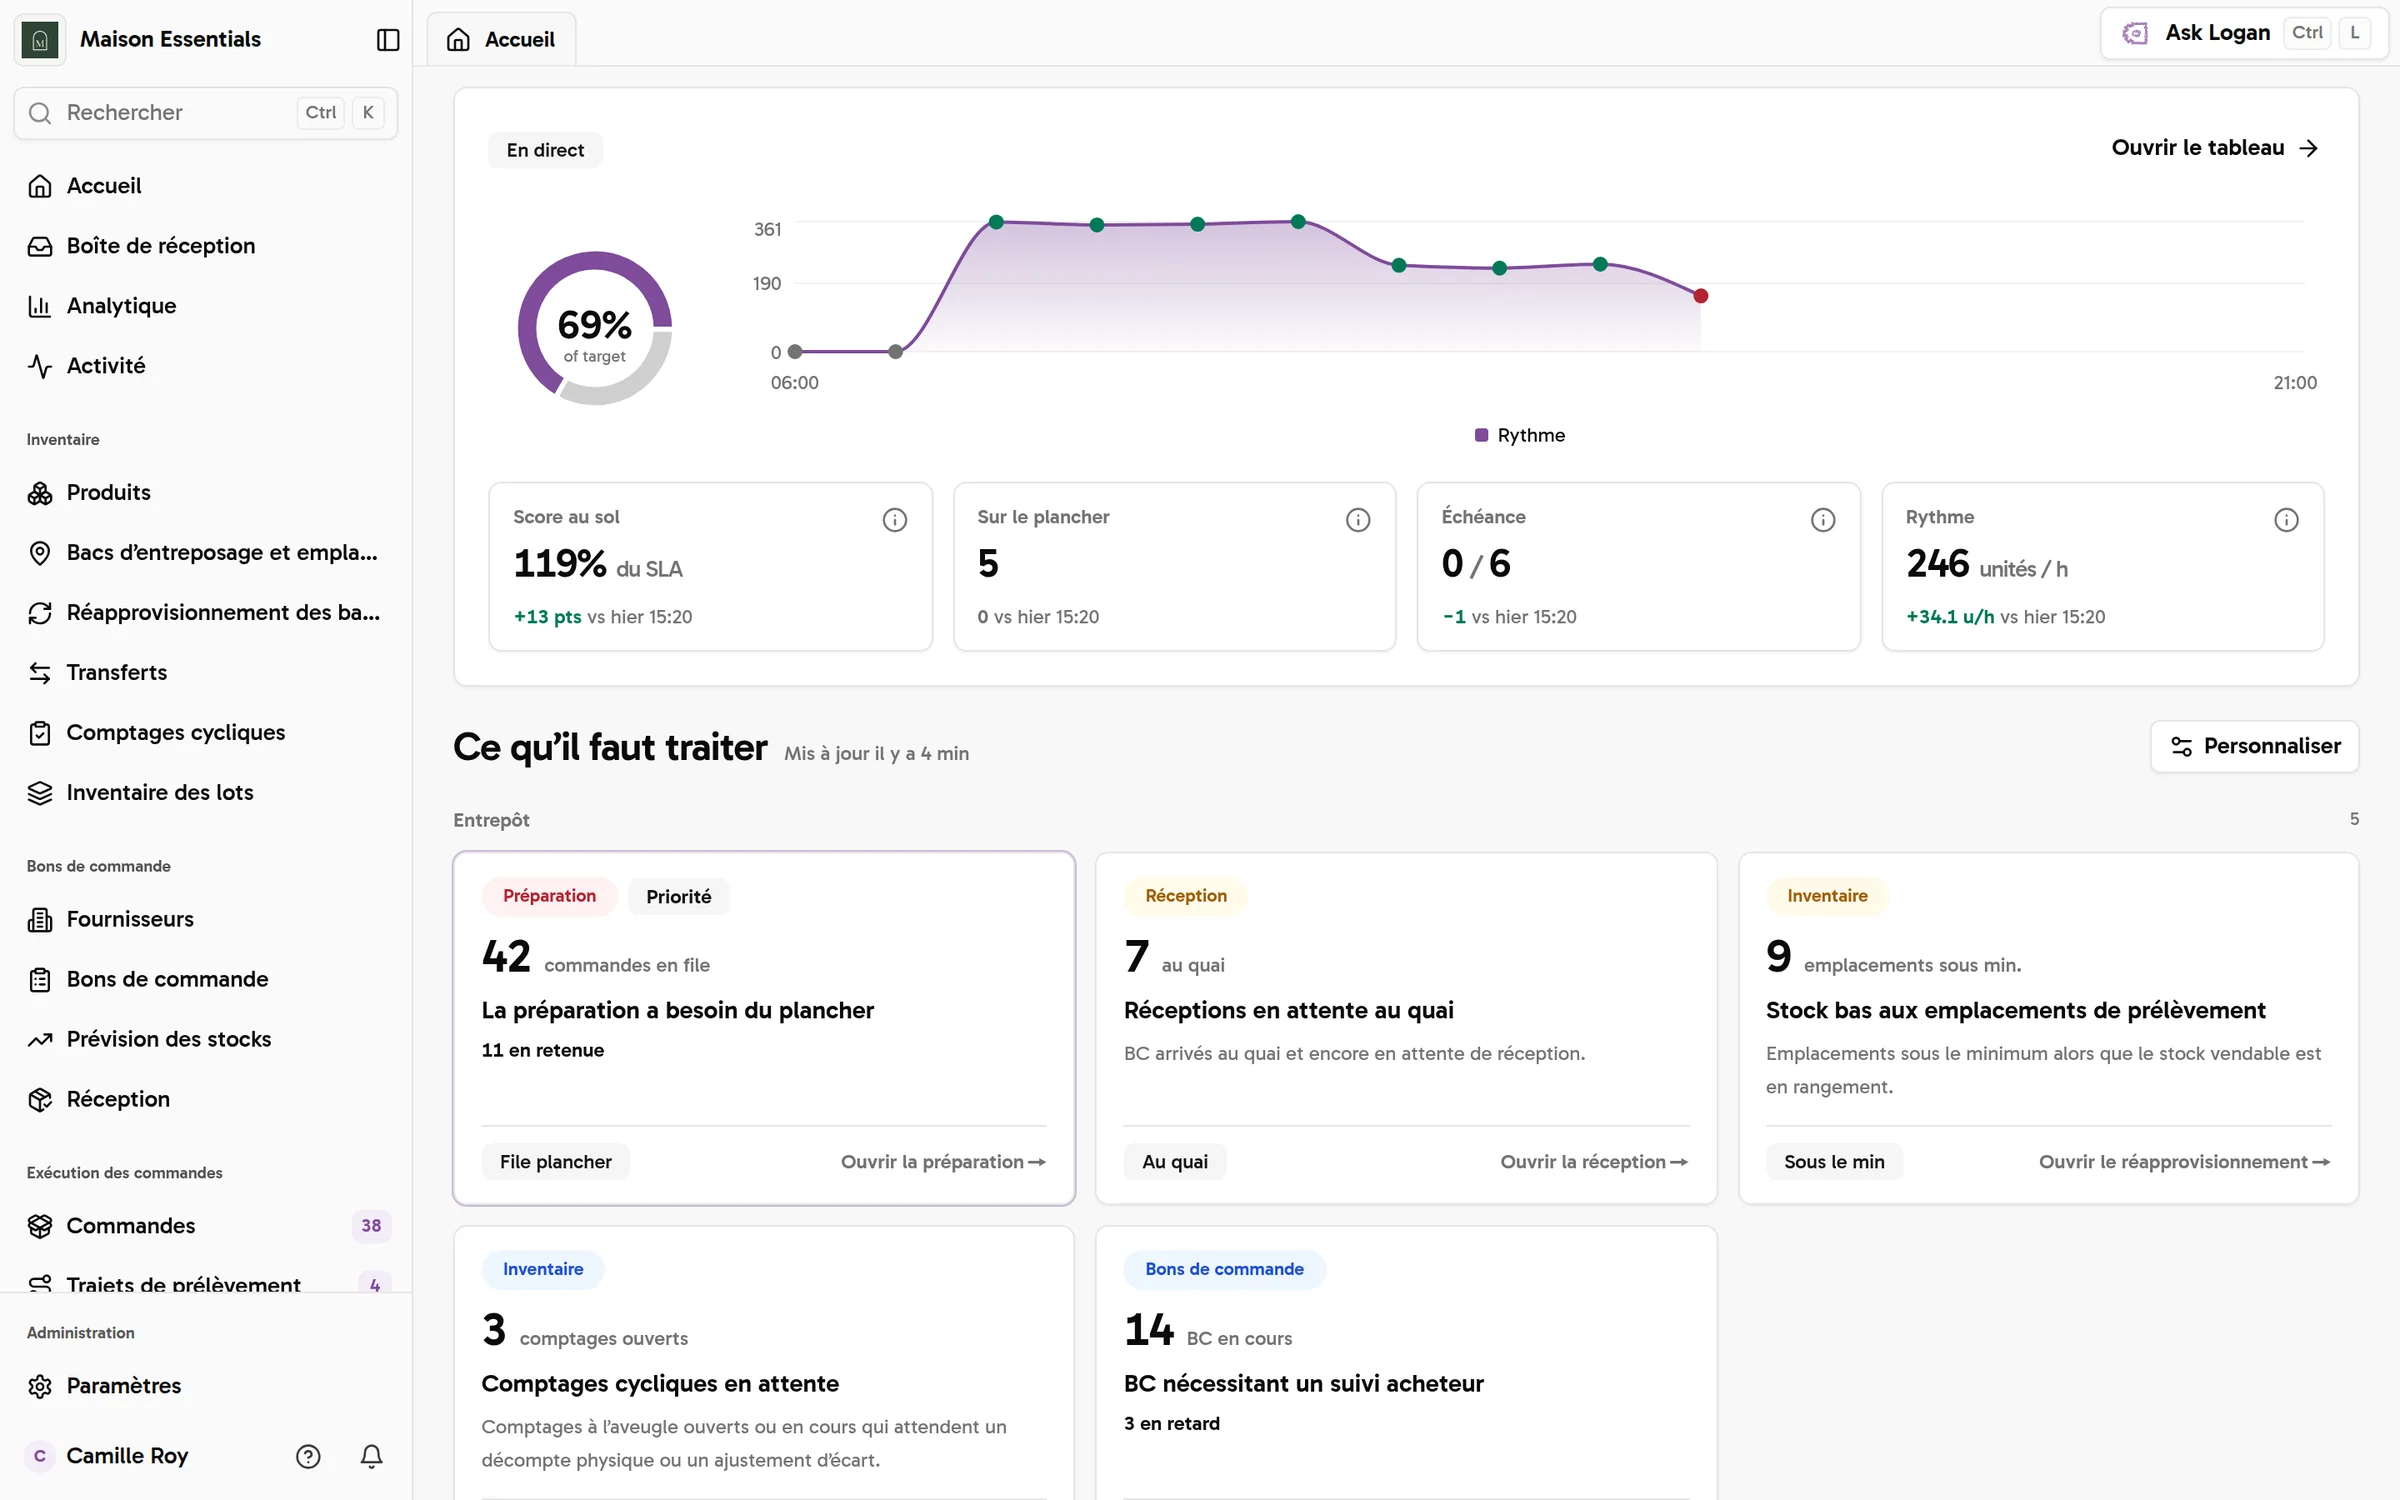Click the Inventaire des lots layers icon
2400x1500 pixels.
(x=40, y=793)
